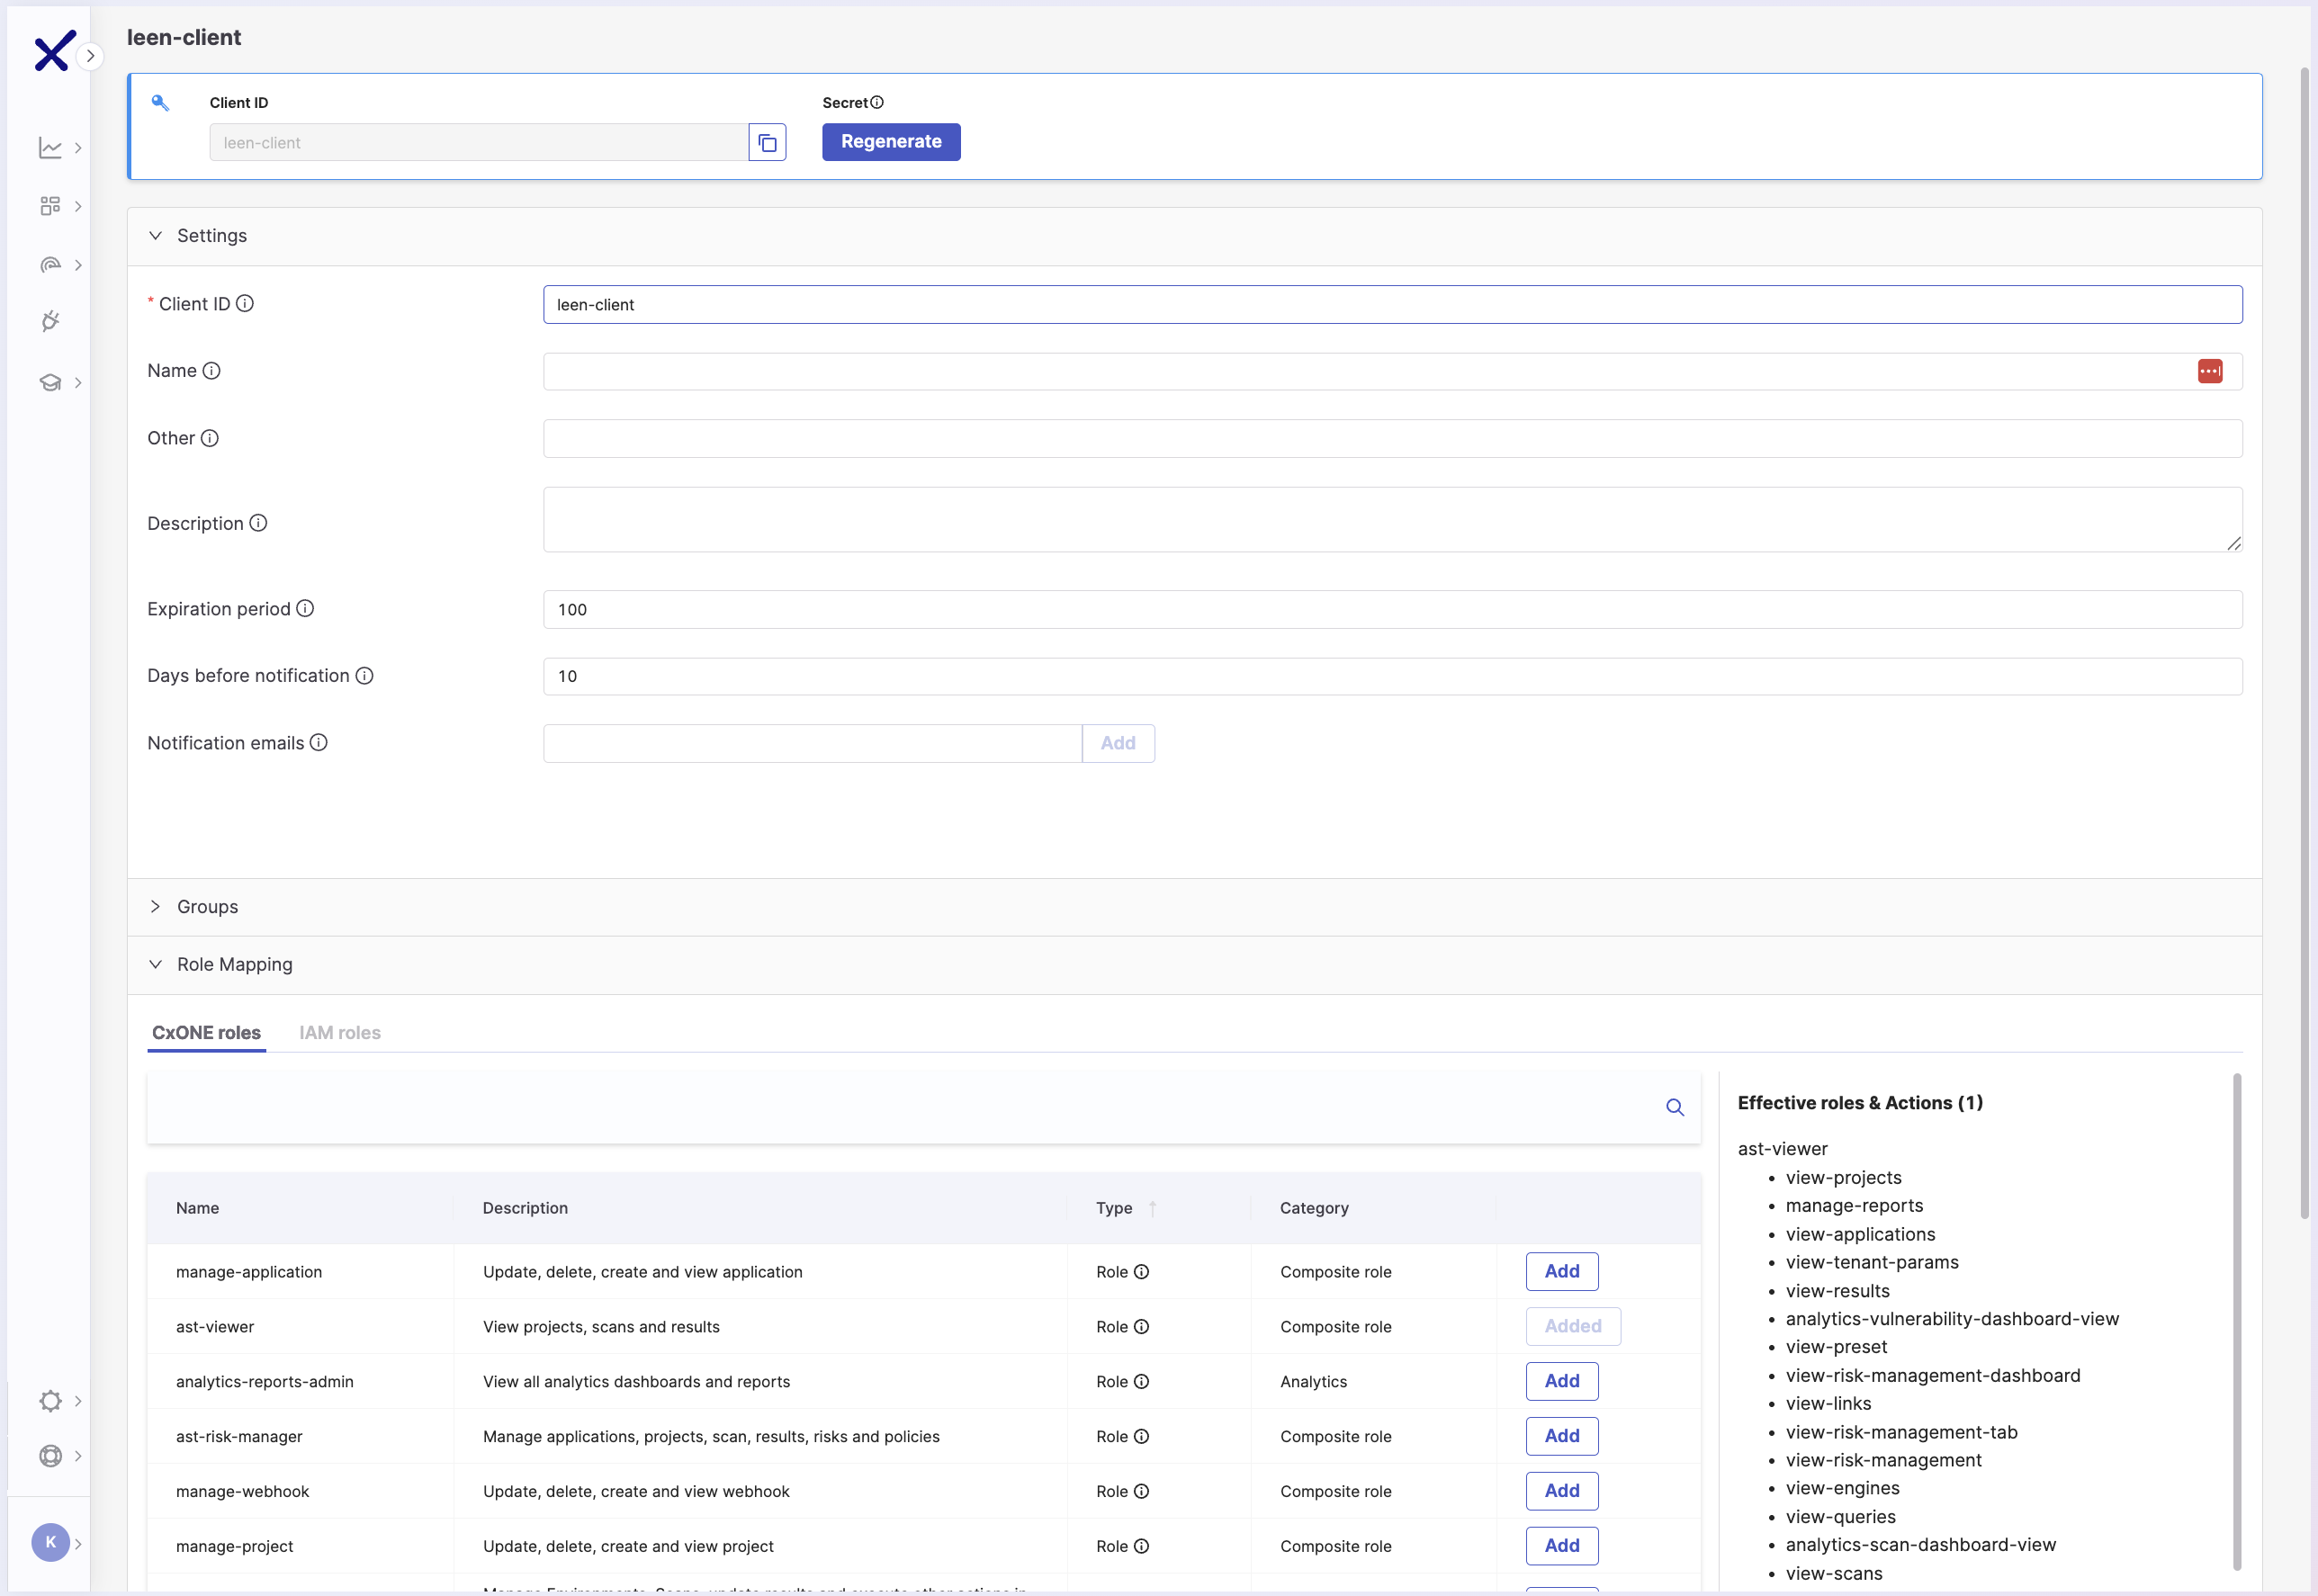Click the Secret info icon

point(877,103)
